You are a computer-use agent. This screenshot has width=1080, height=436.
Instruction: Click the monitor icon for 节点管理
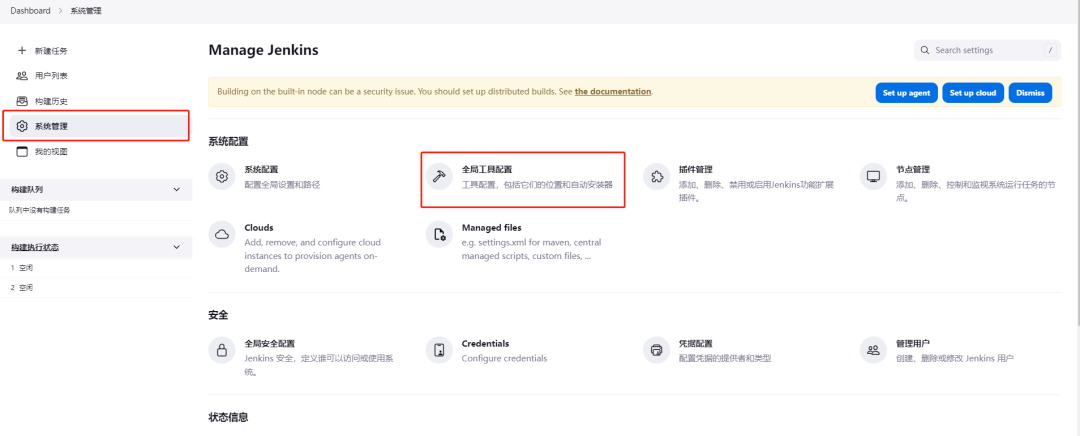pyautogui.click(x=873, y=176)
